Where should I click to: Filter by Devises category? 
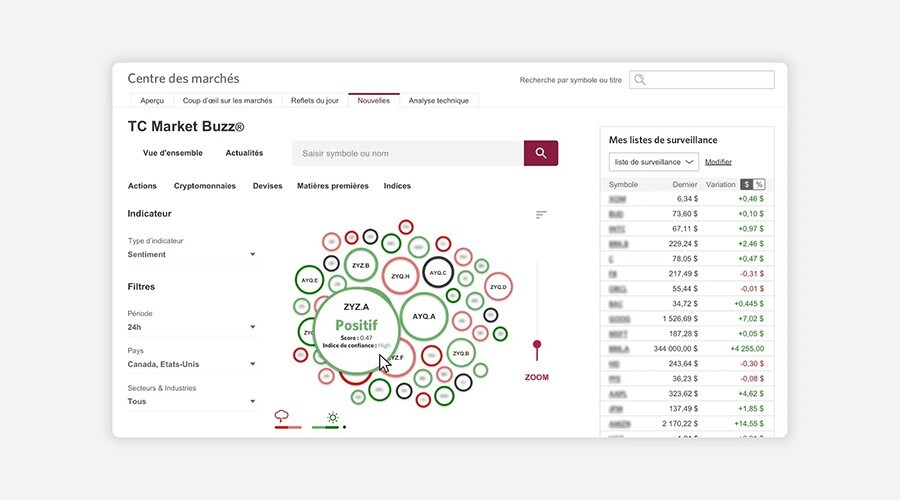(x=267, y=186)
